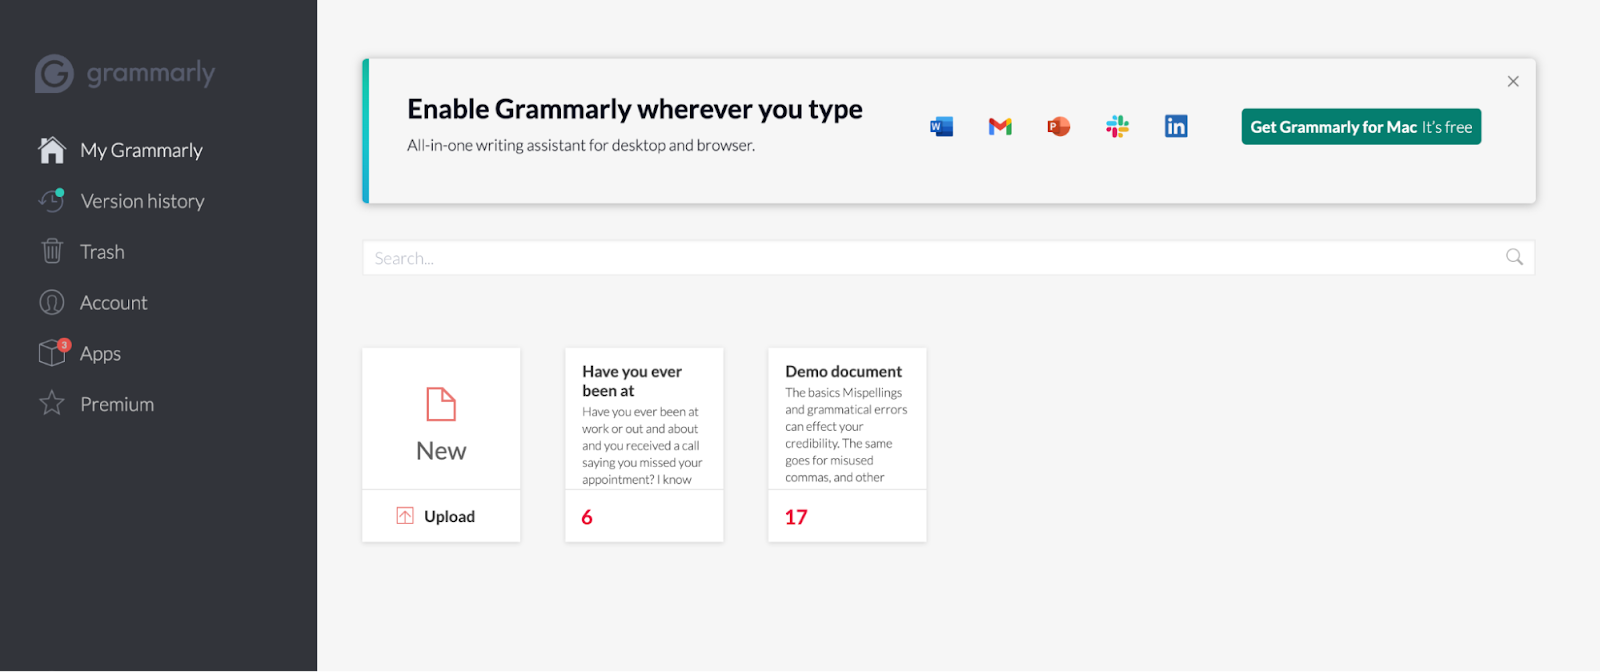Open the Premium page

point(117,404)
